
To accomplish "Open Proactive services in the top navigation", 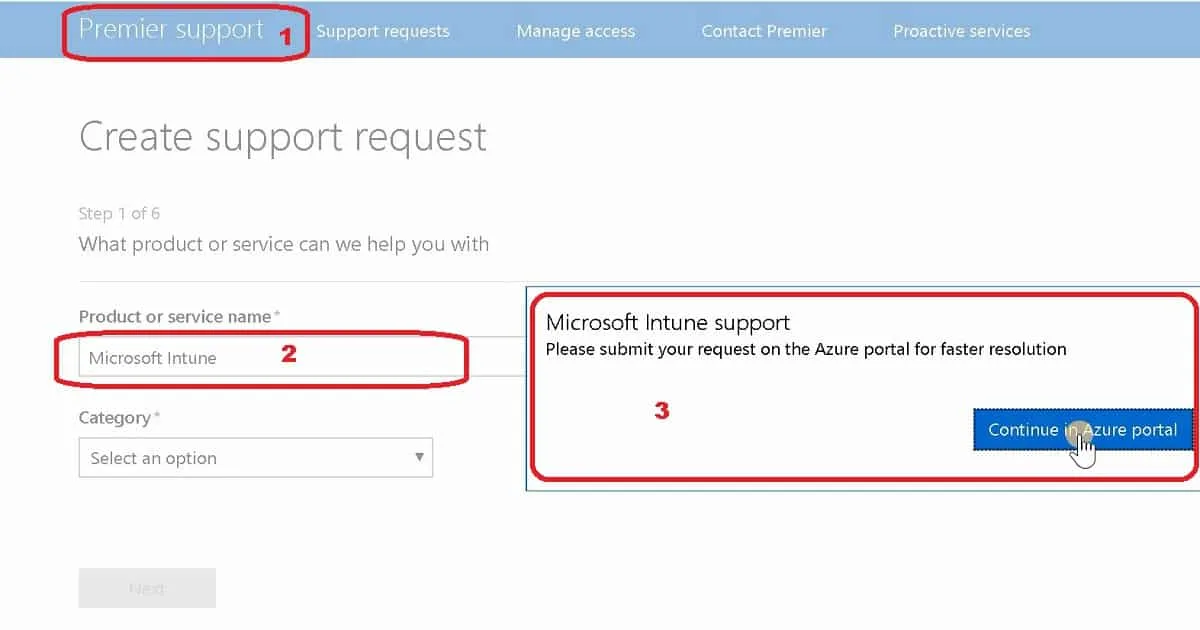I will pos(961,31).
